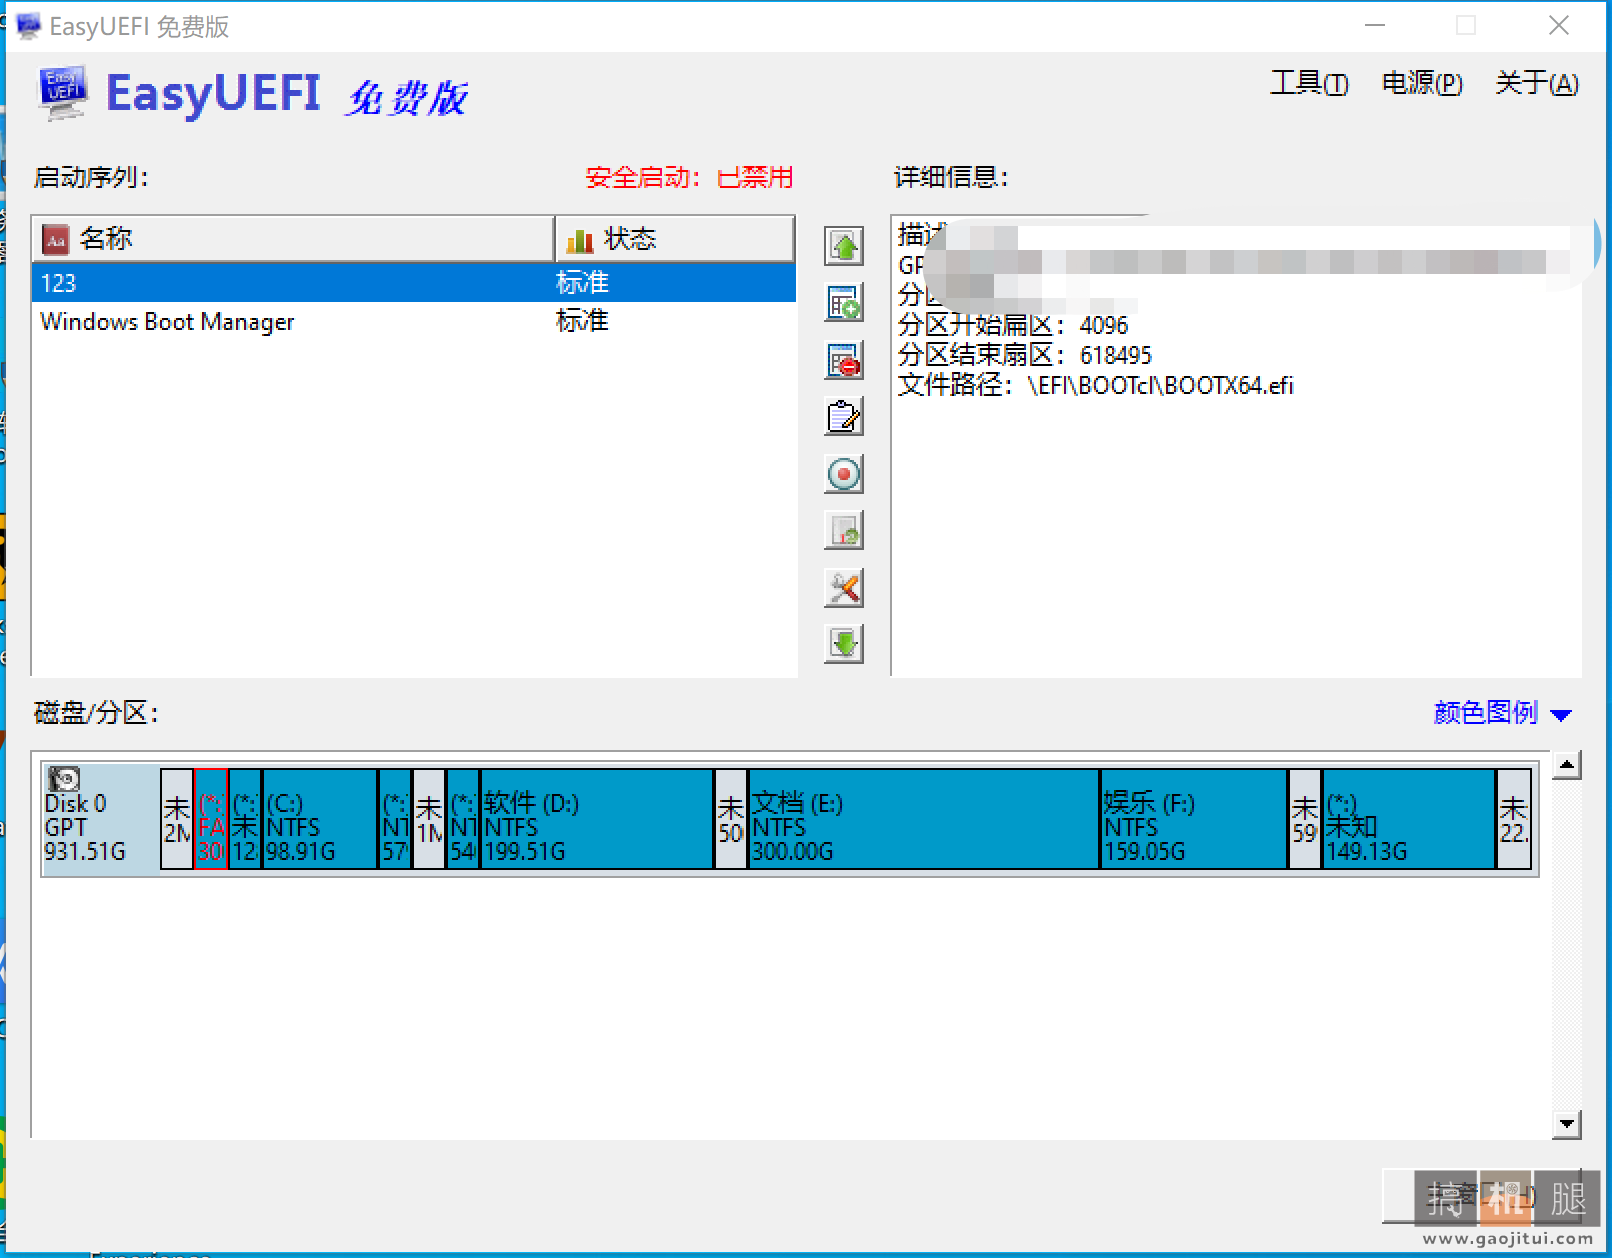Viewport: 1612px width, 1258px height.
Task: Click 安全启动: 已禁用 secure boot status
Action: [689, 178]
